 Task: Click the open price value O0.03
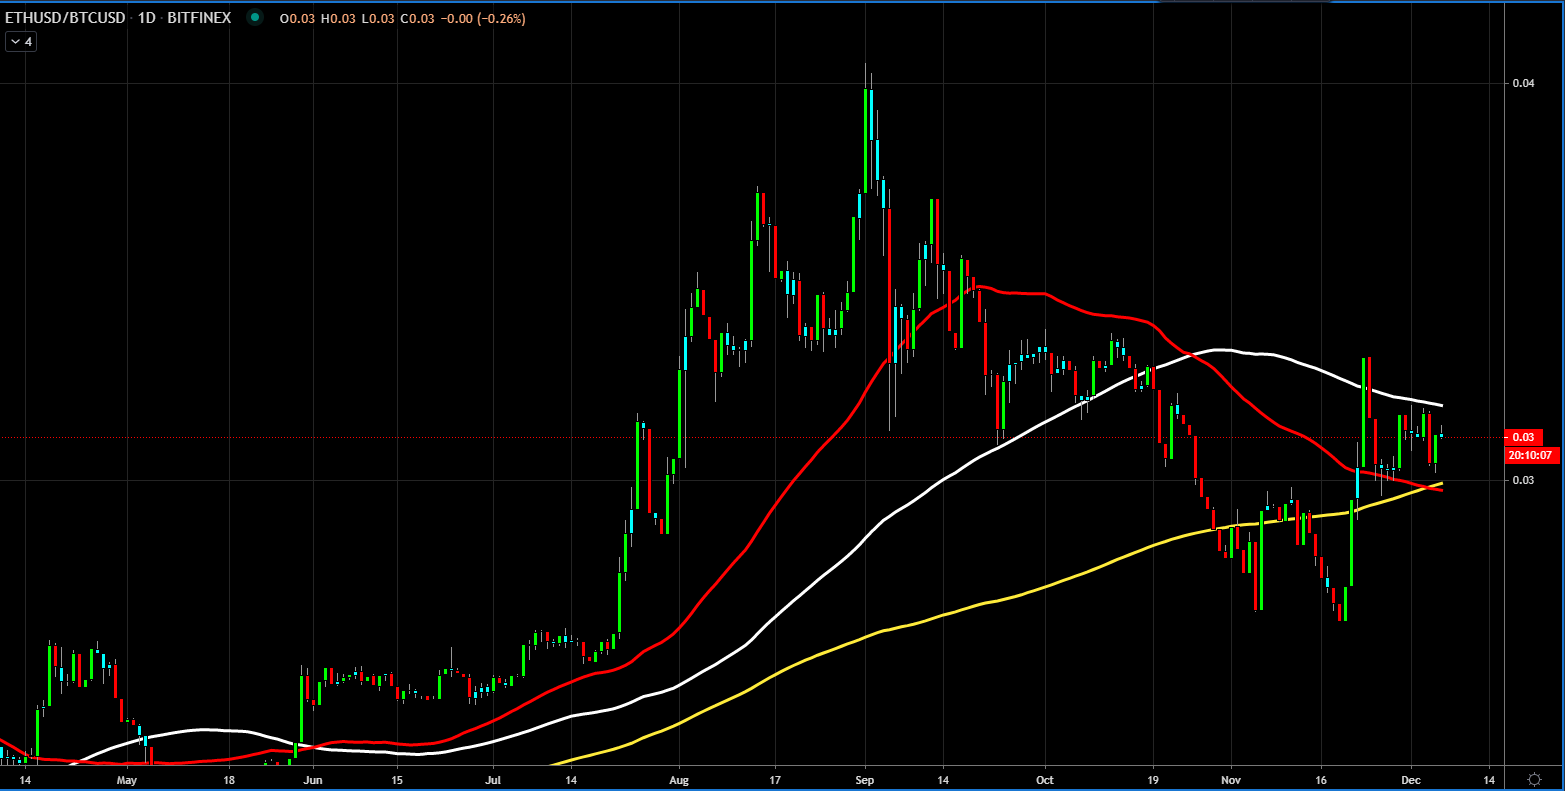(x=296, y=19)
